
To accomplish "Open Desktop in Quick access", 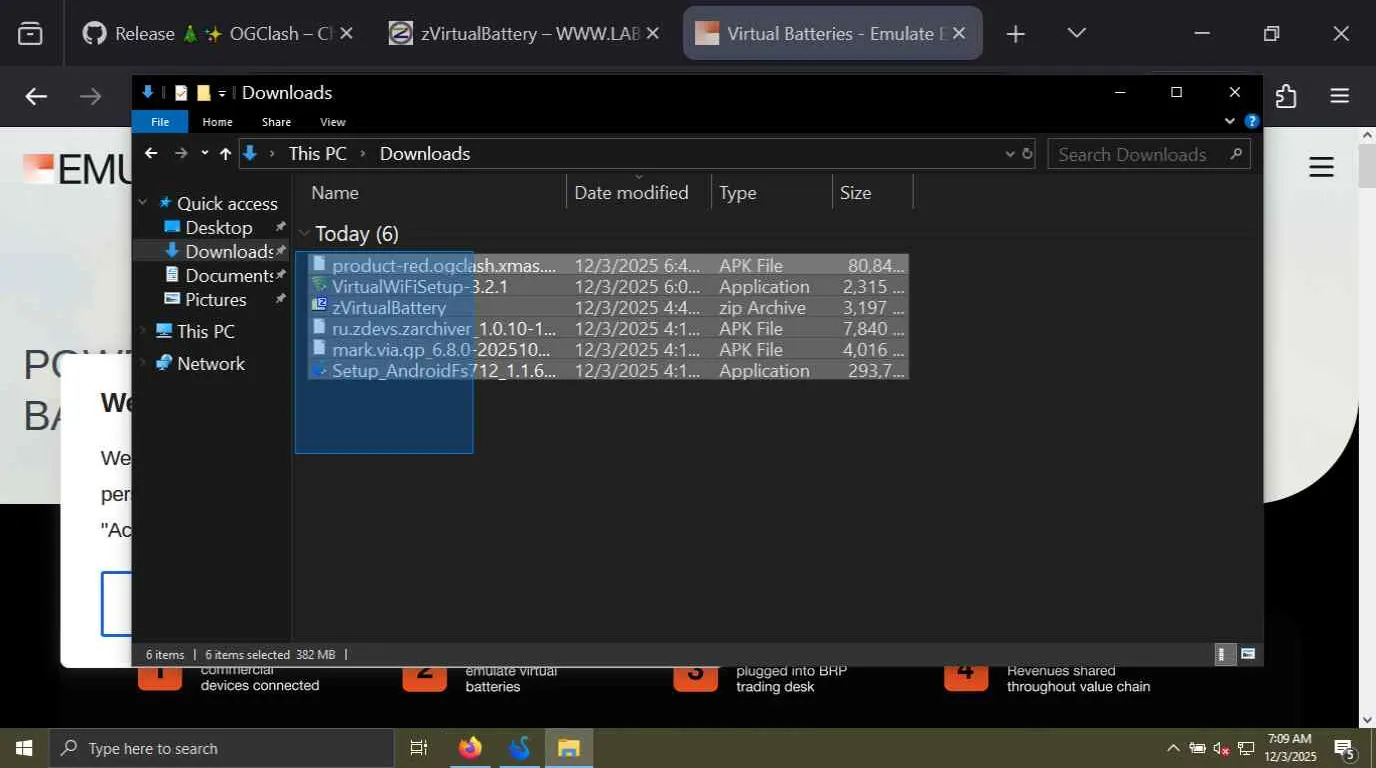I will pyautogui.click(x=218, y=227).
